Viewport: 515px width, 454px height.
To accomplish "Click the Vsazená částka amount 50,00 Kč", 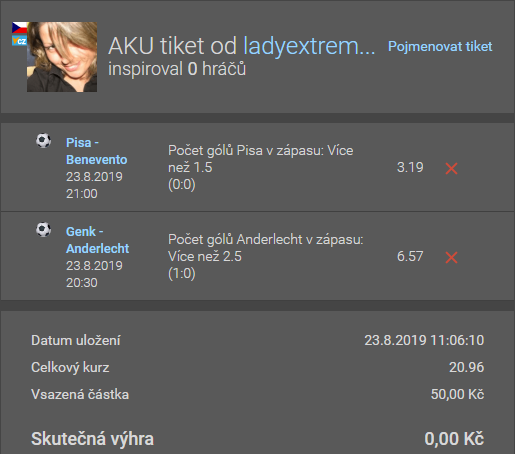I will pyautogui.click(x=457, y=394).
